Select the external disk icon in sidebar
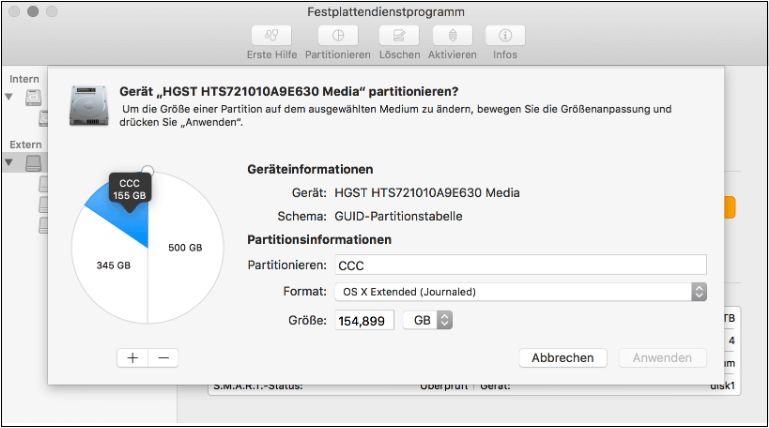 [33, 163]
